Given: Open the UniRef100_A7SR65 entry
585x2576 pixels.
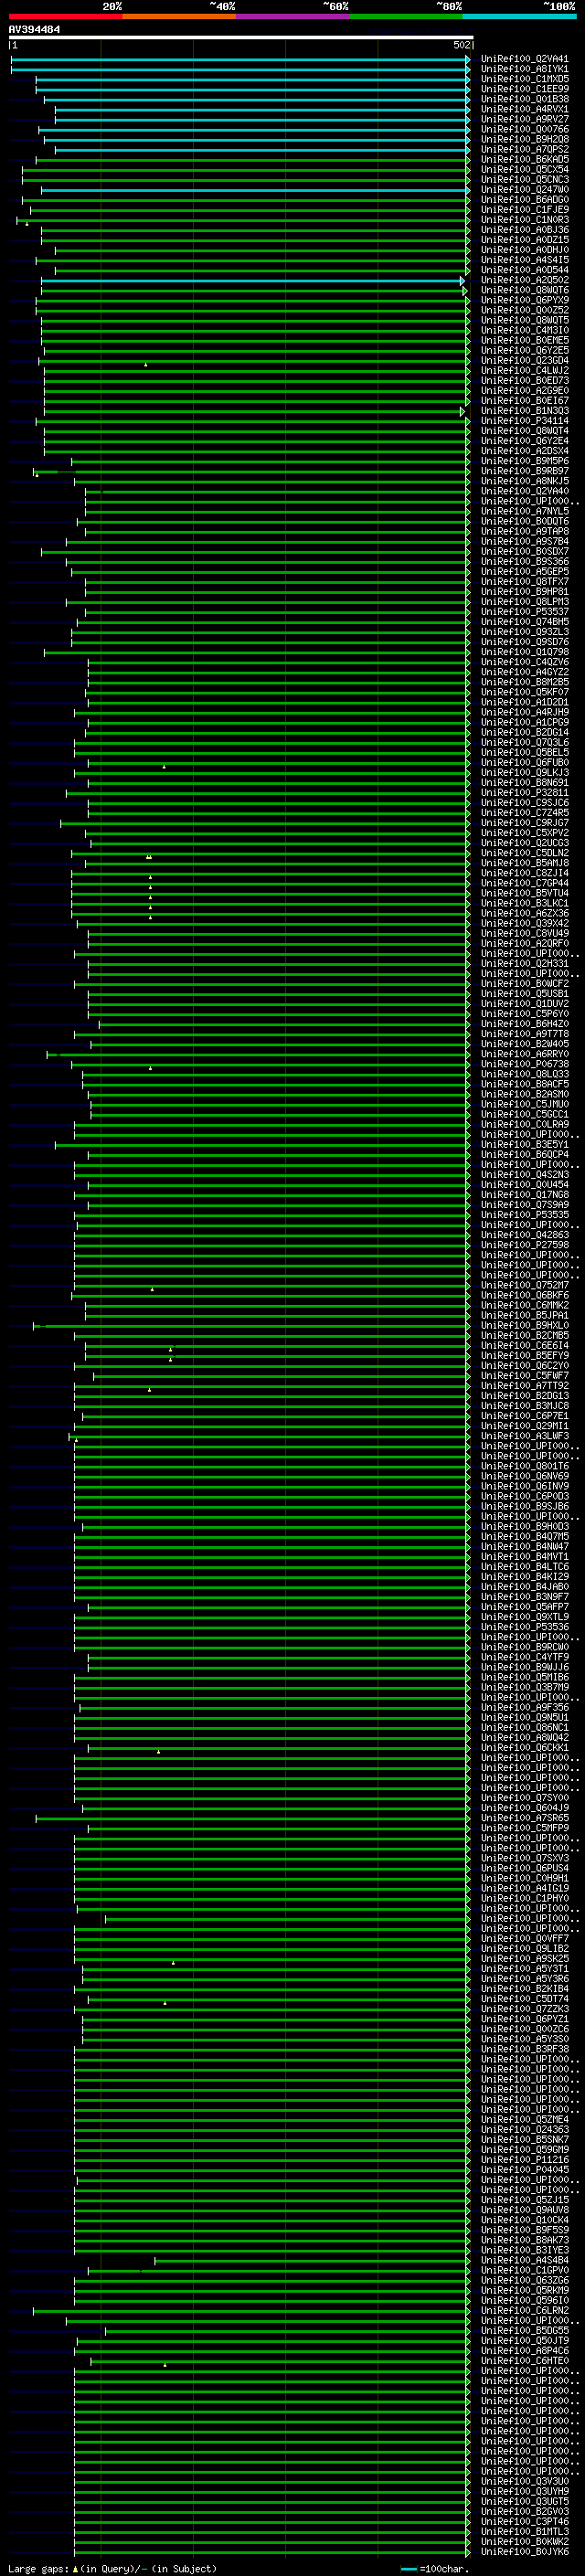Looking at the screenshot, I should click(524, 1818).
